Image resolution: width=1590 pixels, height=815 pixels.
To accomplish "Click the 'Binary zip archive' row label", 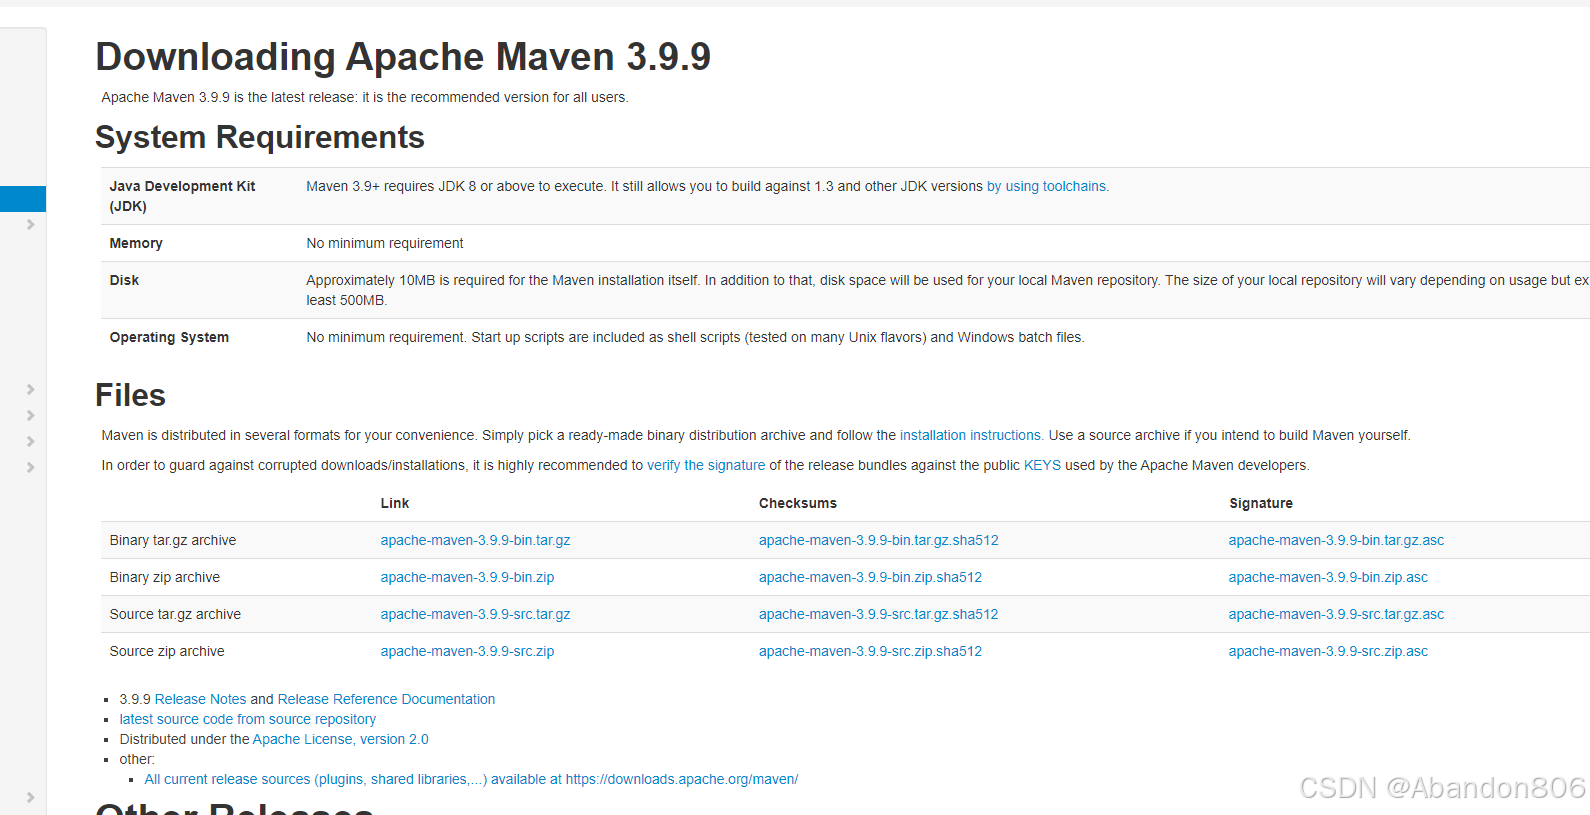I will pos(165,577).
